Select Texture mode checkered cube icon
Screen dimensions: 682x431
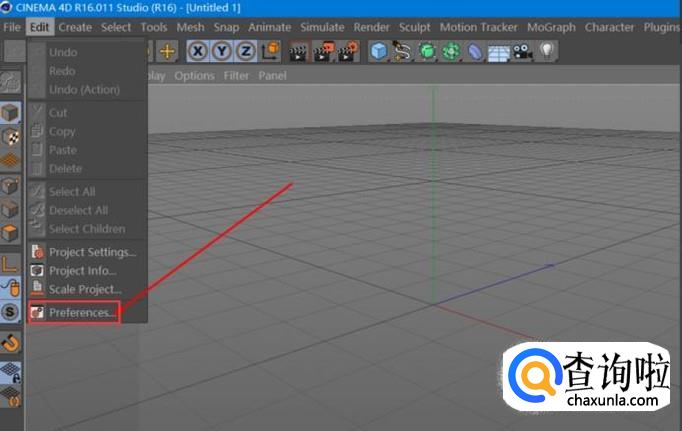[x=10, y=137]
